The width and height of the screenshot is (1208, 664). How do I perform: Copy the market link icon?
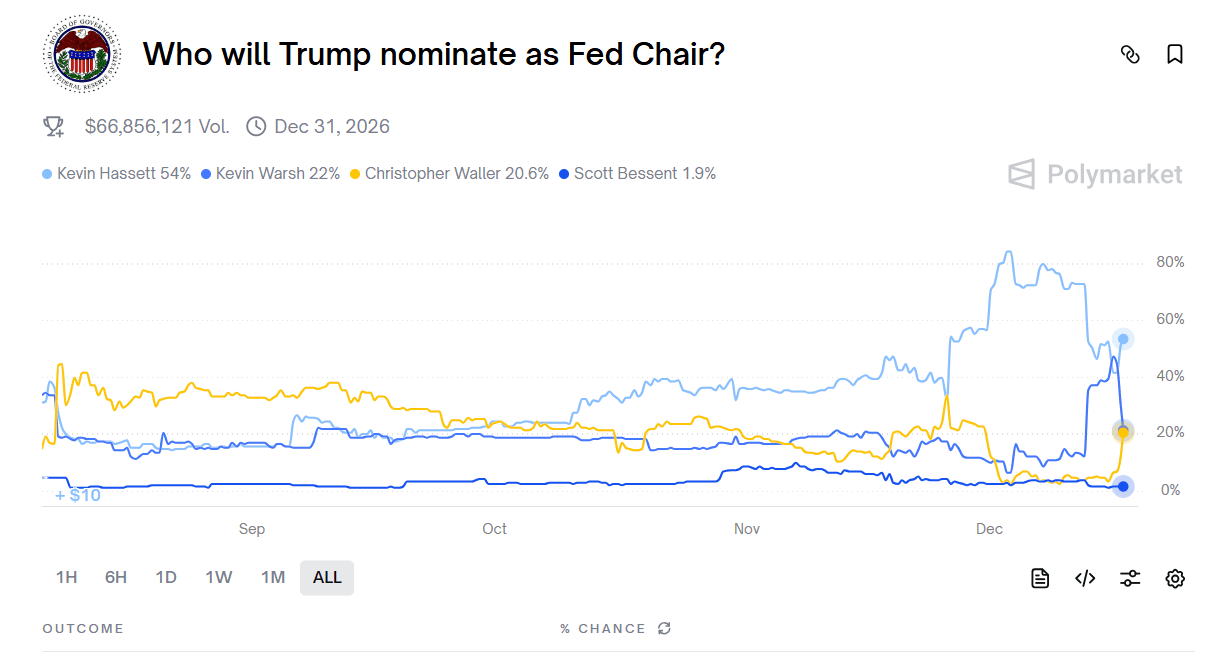click(1130, 54)
